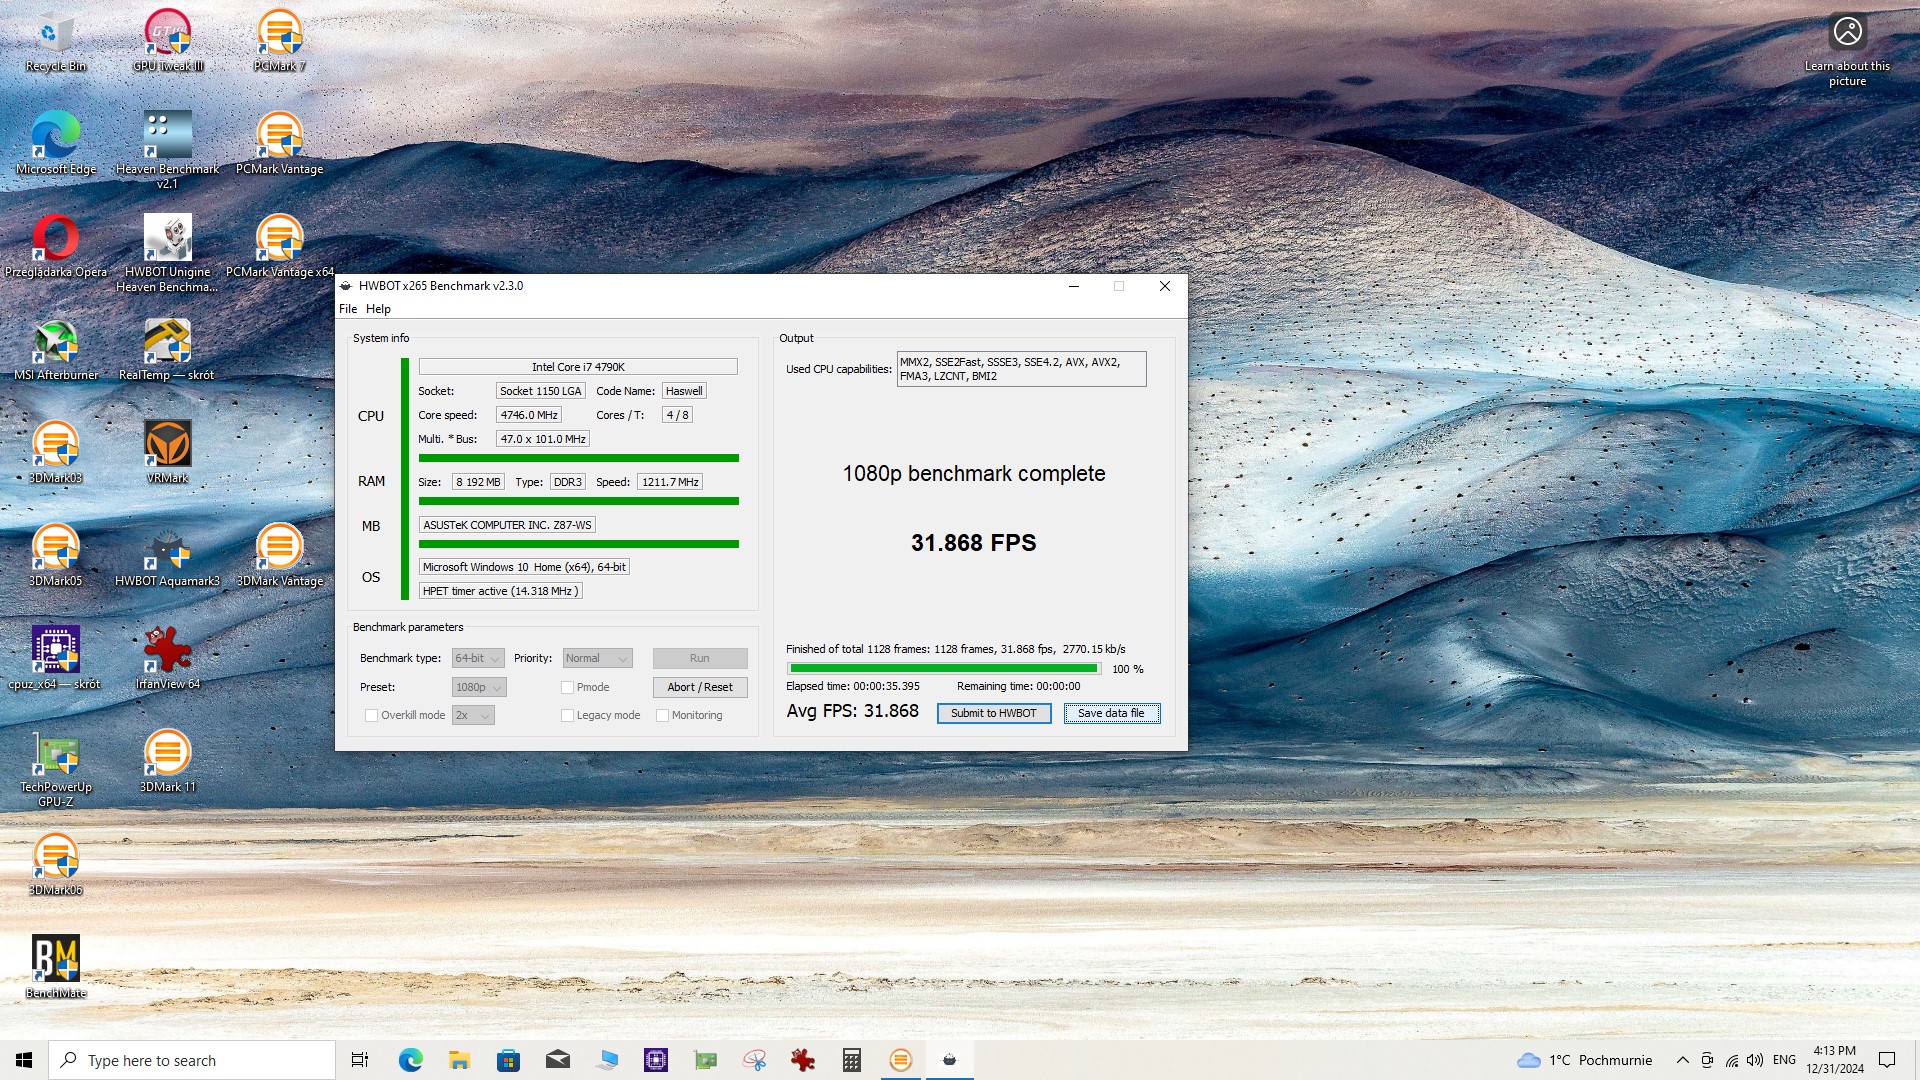This screenshot has height=1080, width=1920.
Task: Enable the Legacy mode checkbox
Action: 567,715
